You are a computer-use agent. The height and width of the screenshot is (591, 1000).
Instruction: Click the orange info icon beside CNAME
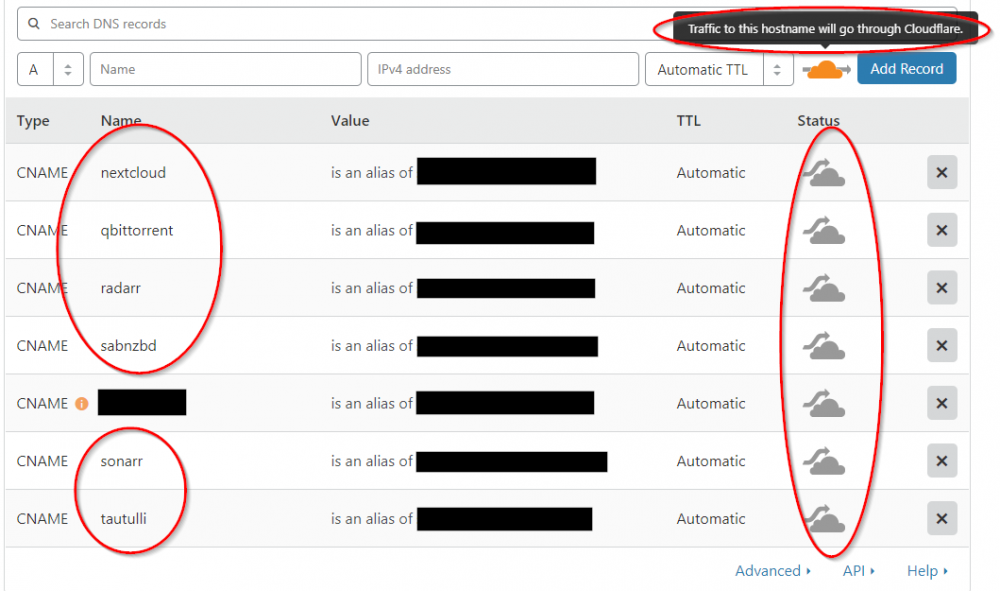(x=82, y=404)
